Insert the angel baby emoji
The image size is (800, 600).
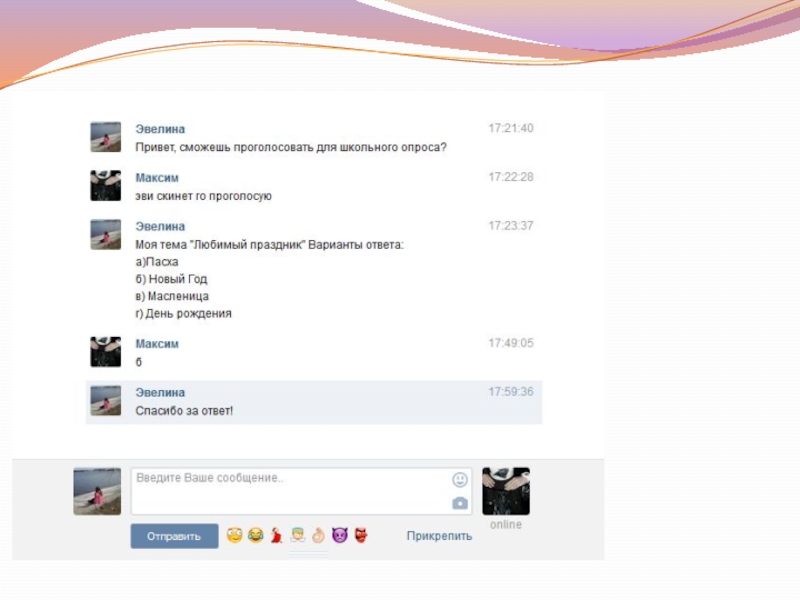click(297, 535)
